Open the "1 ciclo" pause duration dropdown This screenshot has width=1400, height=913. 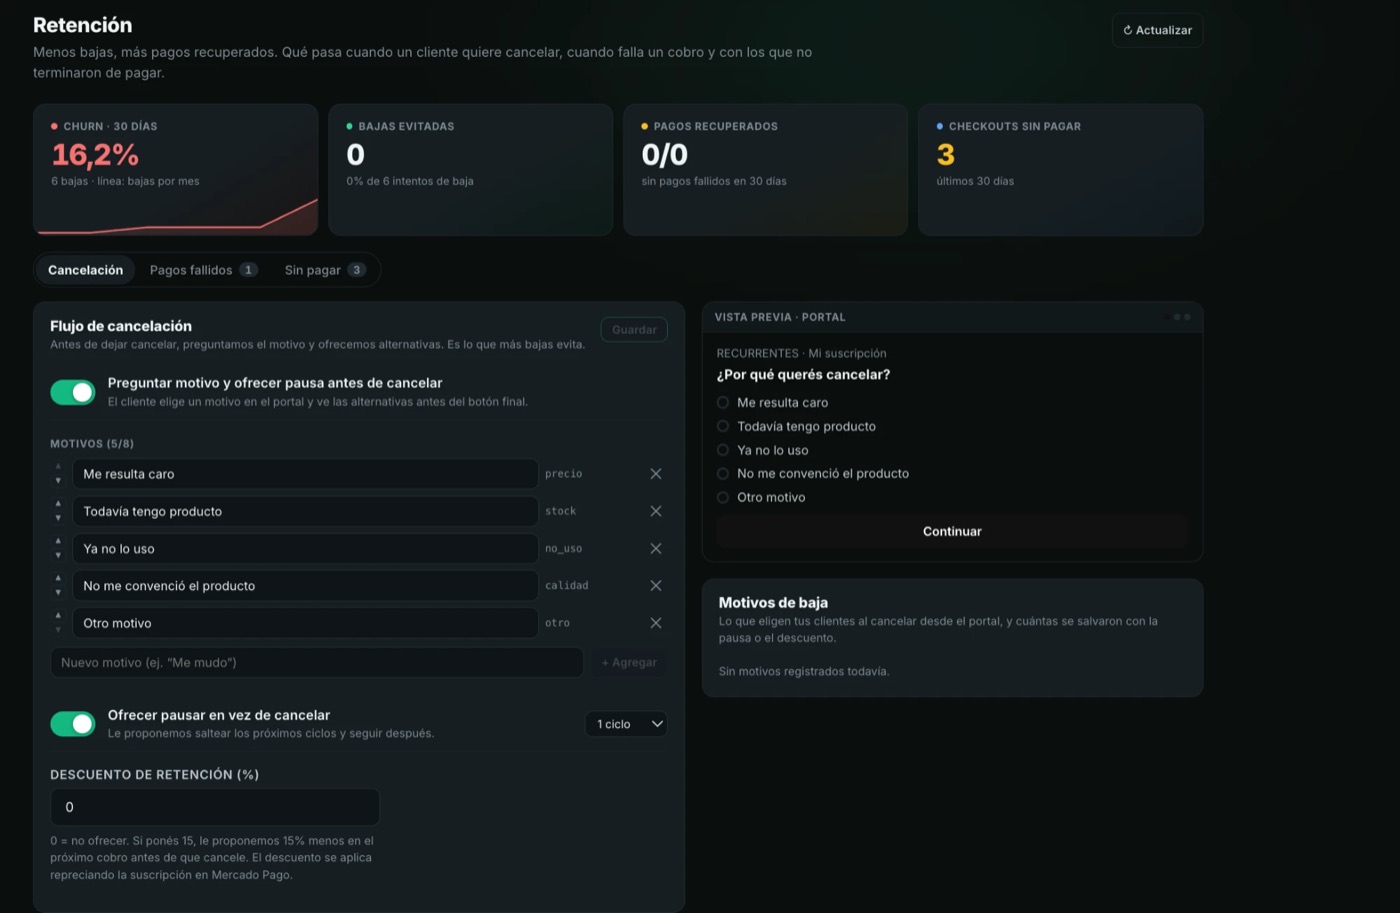coord(626,724)
